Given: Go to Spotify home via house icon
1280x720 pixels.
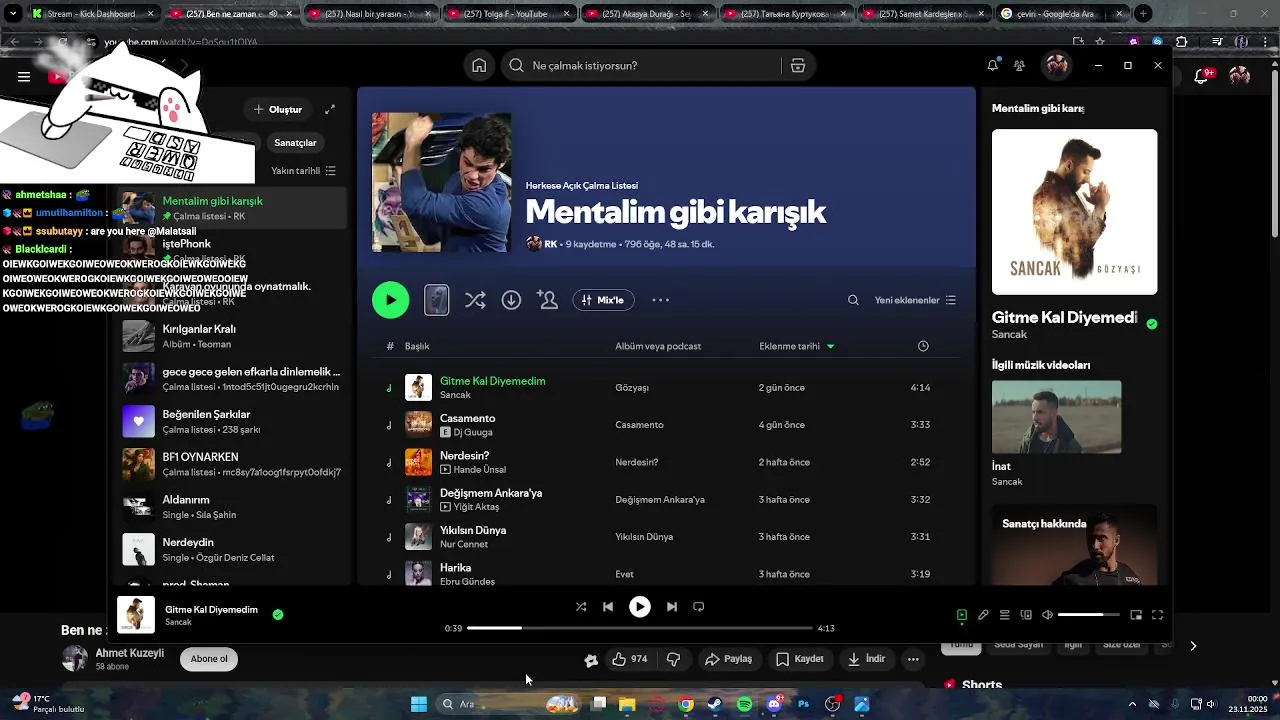Looking at the screenshot, I should point(479,65).
